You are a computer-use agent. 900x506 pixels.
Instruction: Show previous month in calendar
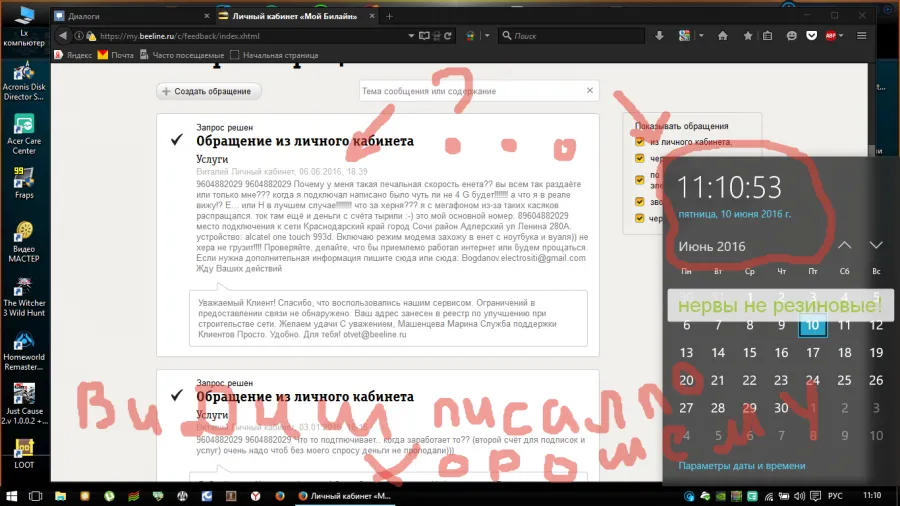(x=844, y=246)
